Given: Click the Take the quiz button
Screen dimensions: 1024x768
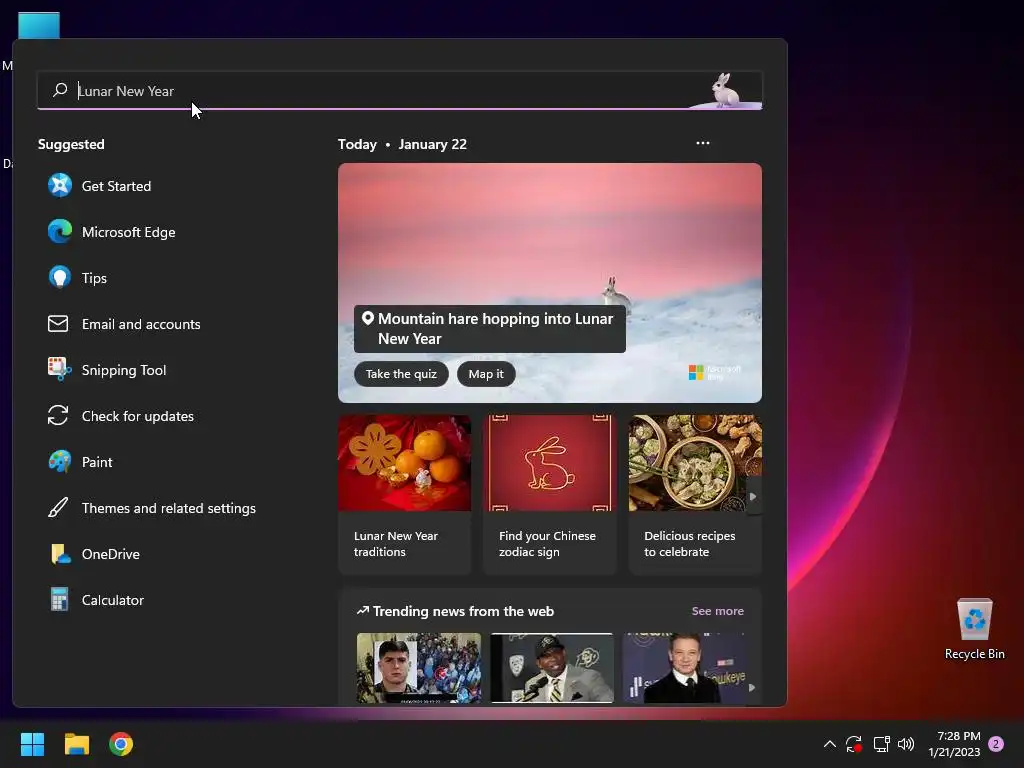Looking at the screenshot, I should click(401, 374).
